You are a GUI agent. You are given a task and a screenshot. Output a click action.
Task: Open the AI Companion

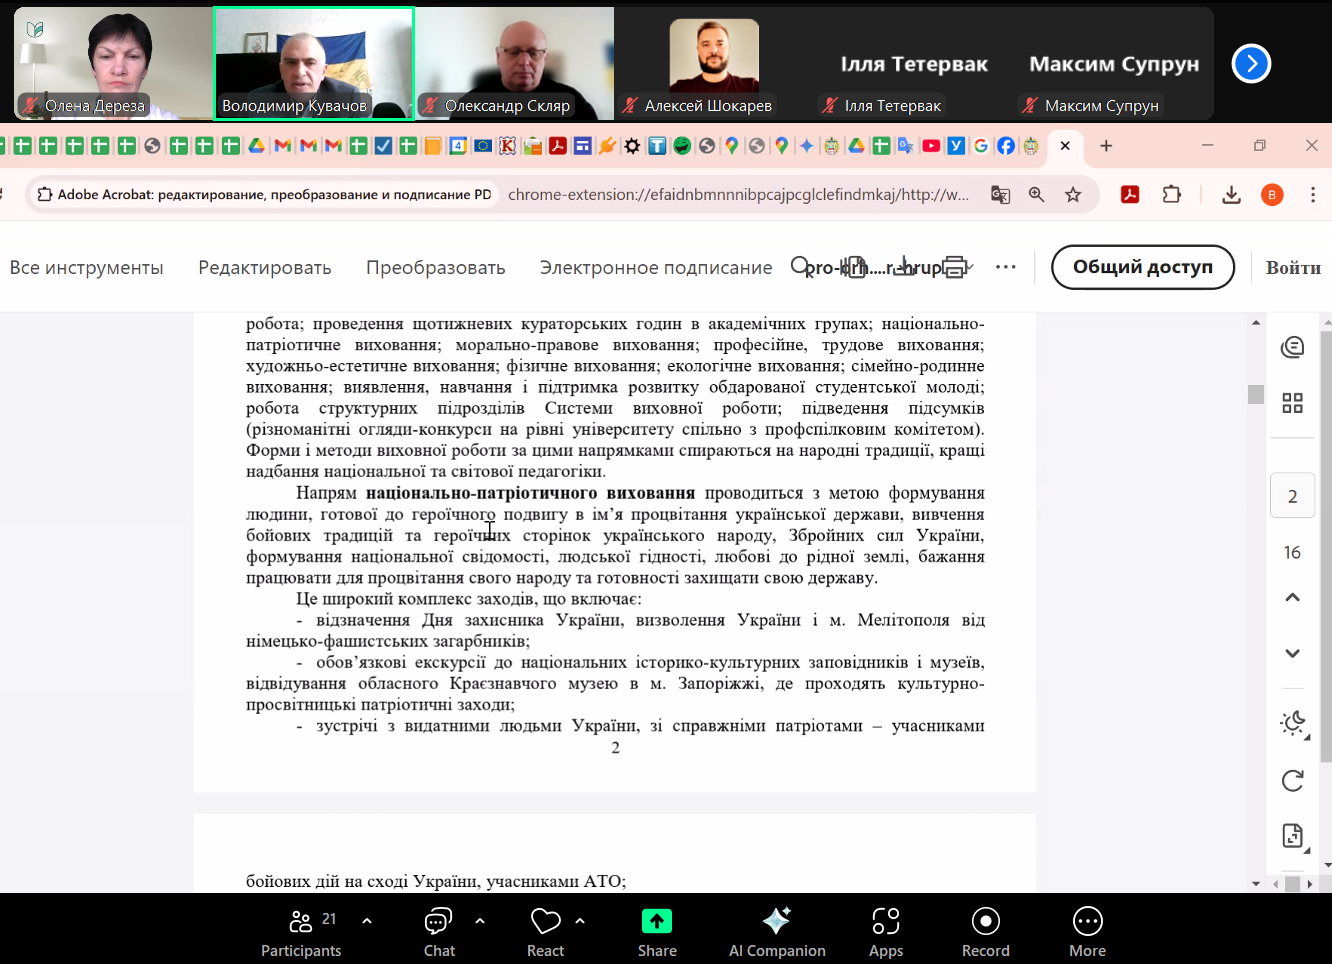pyautogui.click(x=777, y=931)
